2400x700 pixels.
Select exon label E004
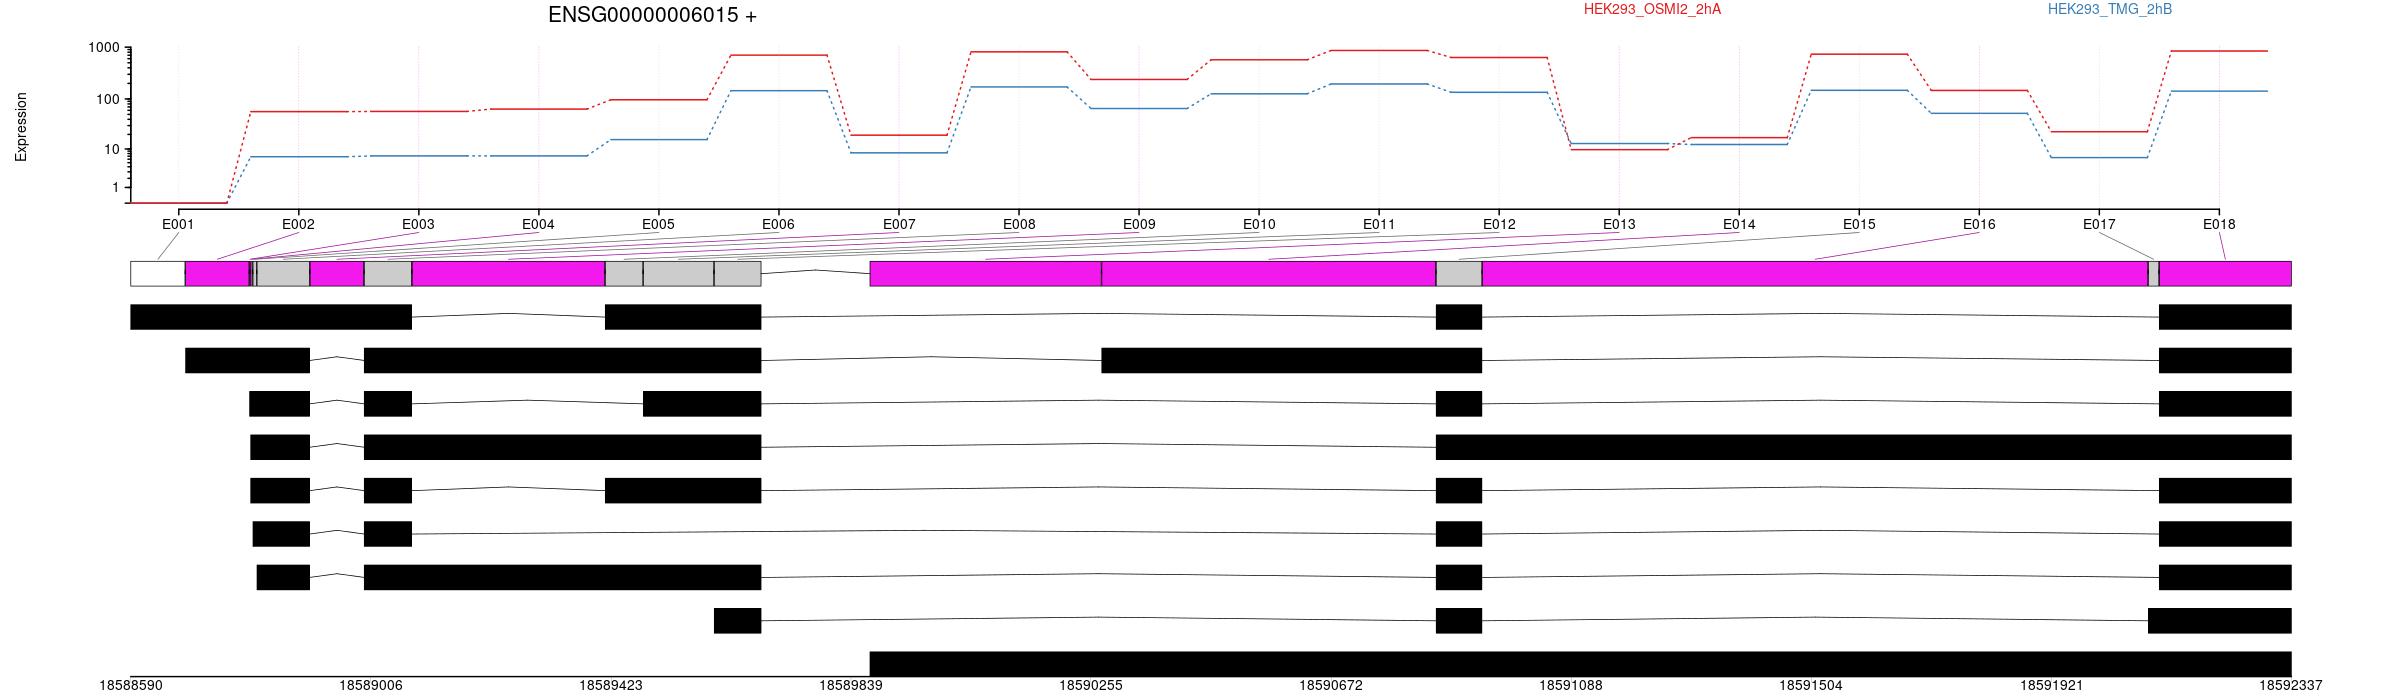coord(538,224)
